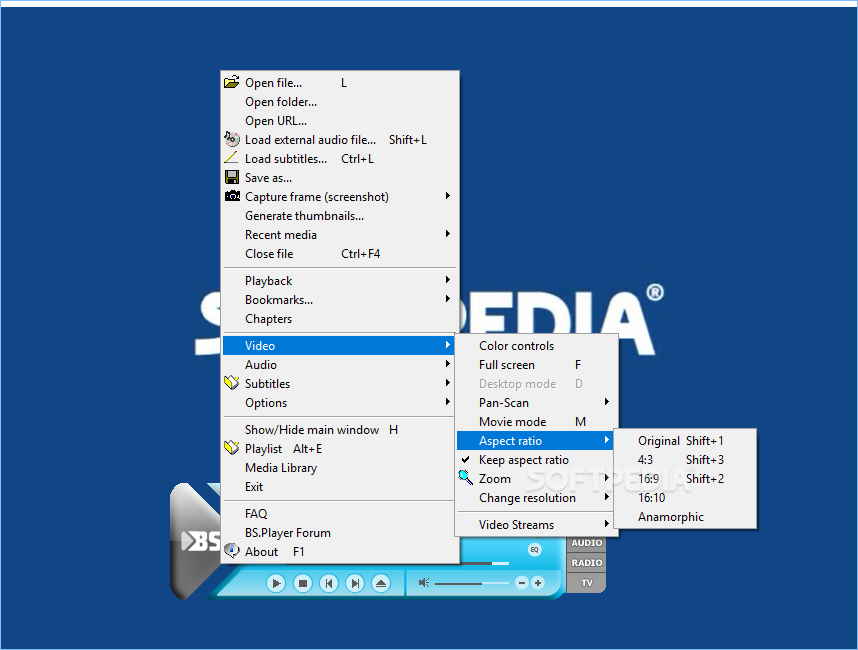Expand Capture frame (screenshot) submenu arrow
The width and height of the screenshot is (858, 650).
448,196
